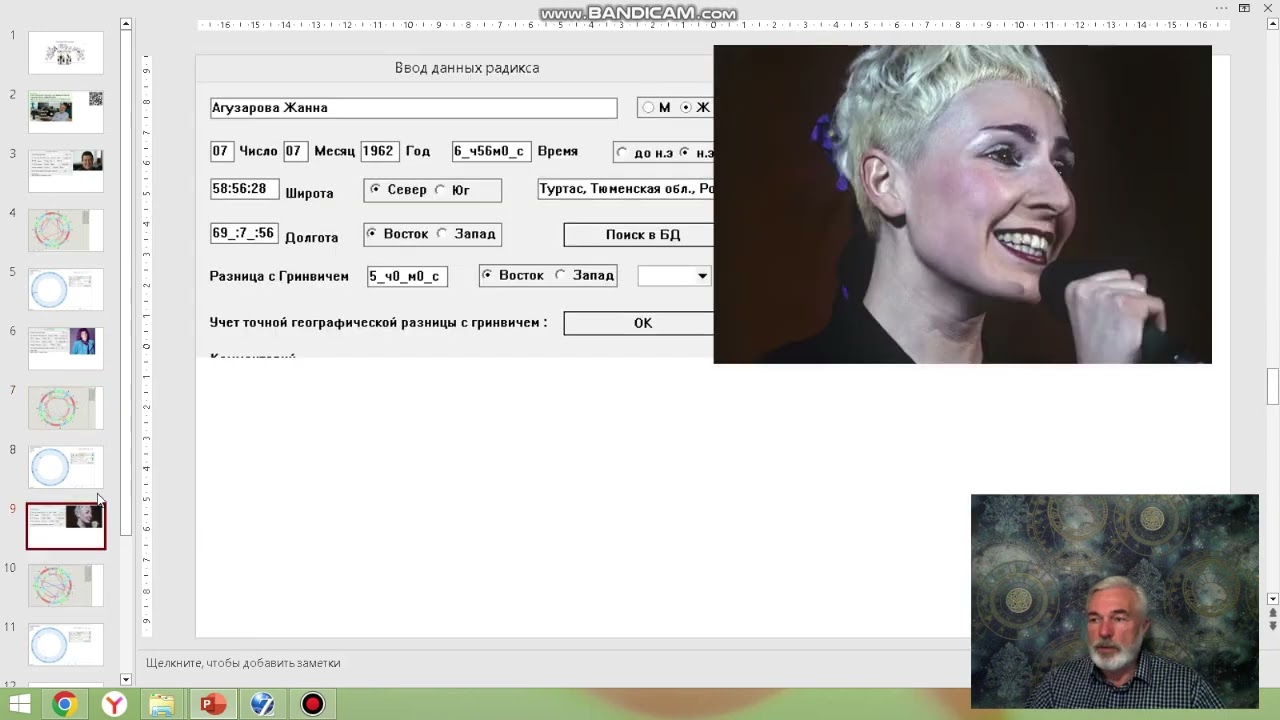Select slide 6 thumbnail
This screenshot has height=720, width=1280.
pos(66,348)
